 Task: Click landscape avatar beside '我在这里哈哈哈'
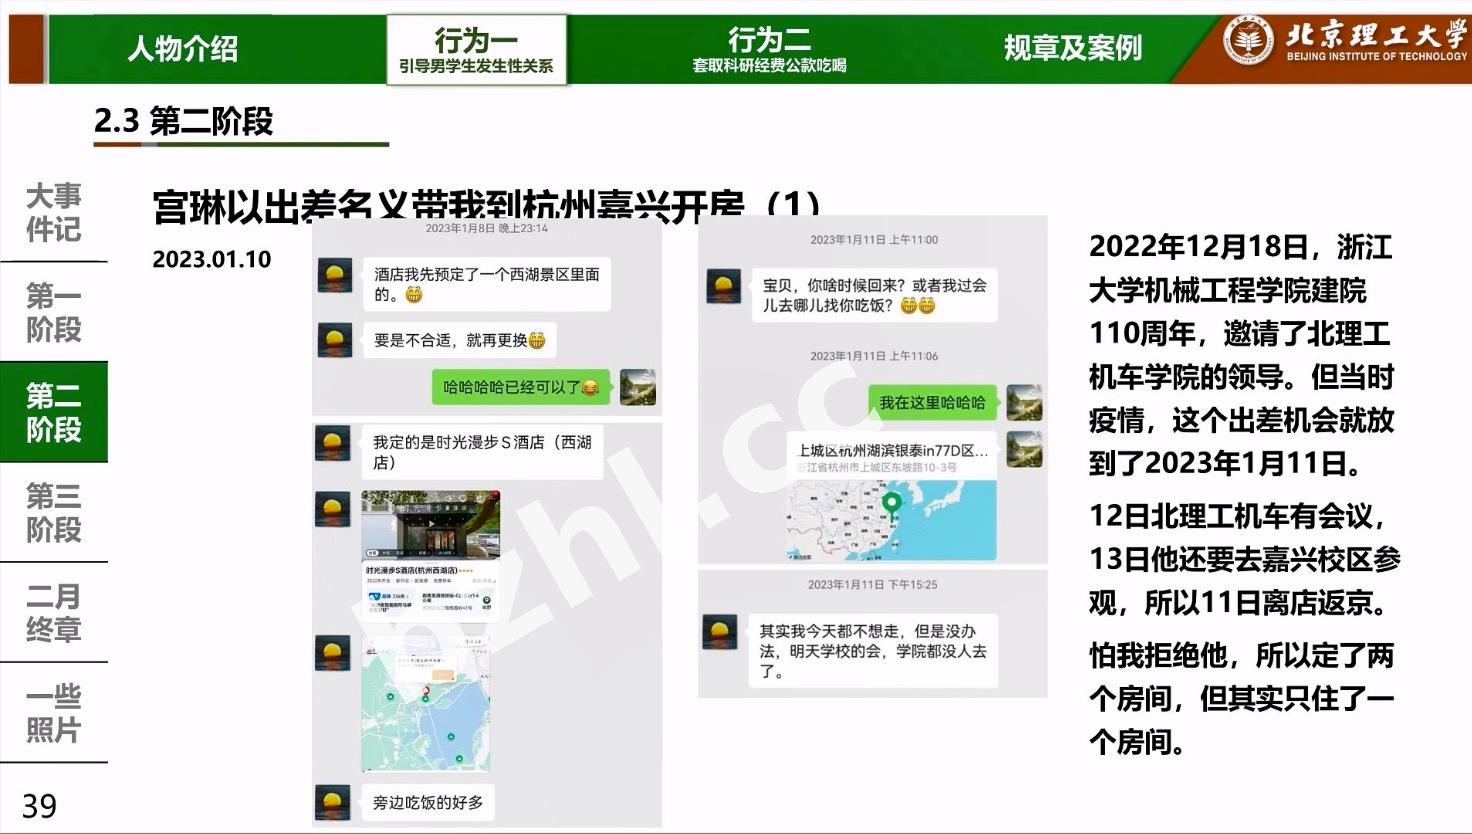(x=1024, y=402)
